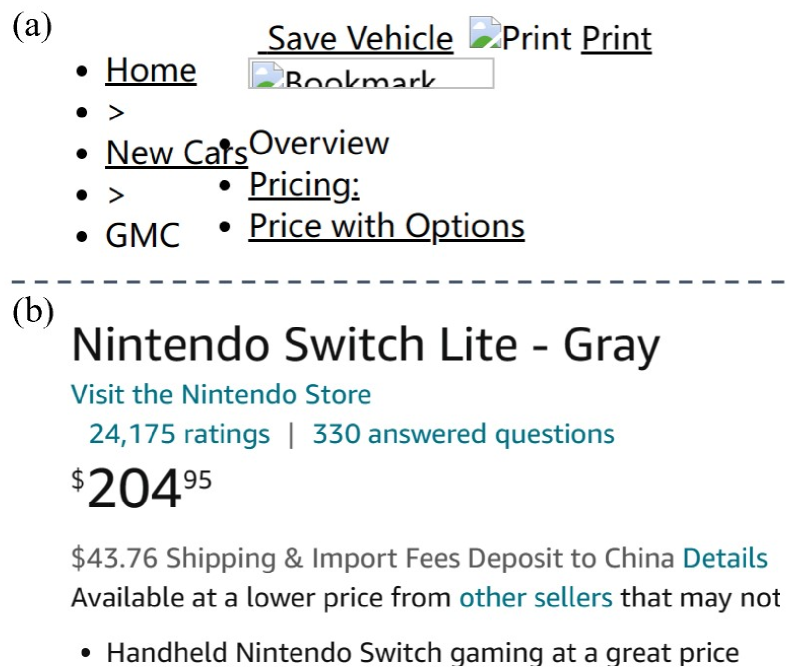Click the Bookmark image icon

(x=370, y=74)
